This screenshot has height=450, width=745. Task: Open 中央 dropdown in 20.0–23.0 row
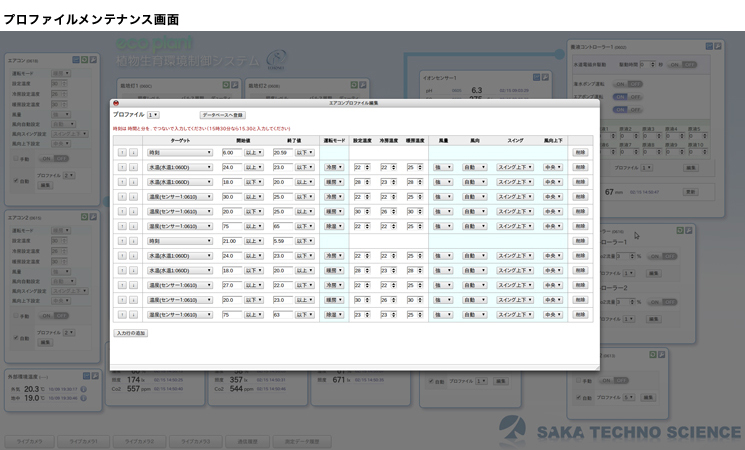pos(553,300)
